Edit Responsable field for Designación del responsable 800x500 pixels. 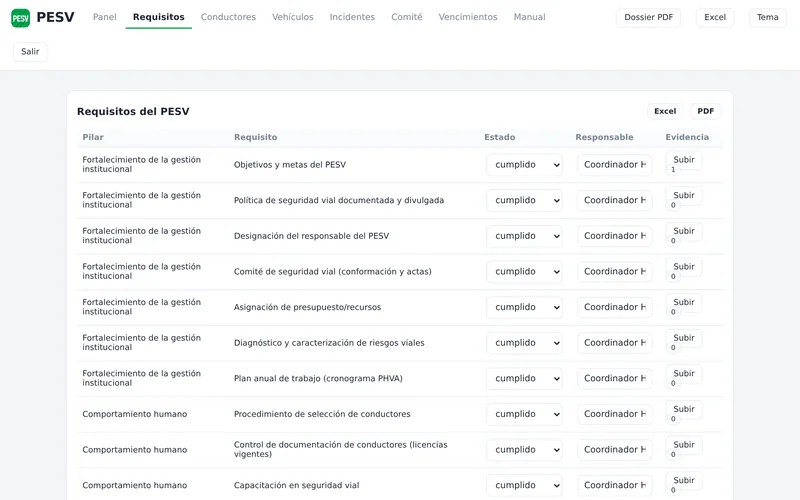pyautogui.click(x=615, y=236)
